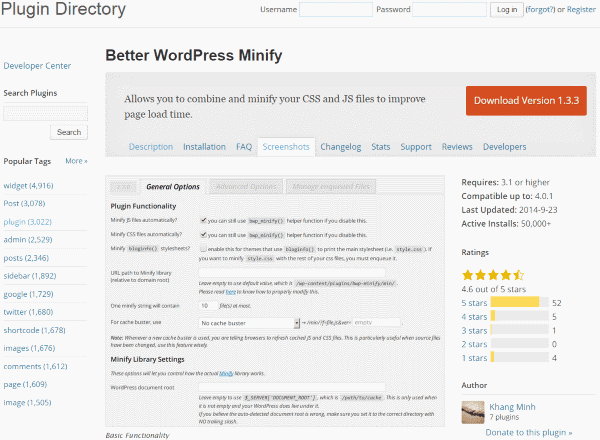
Task: Click the files at most number field
Action: pyautogui.click(x=207, y=306)
